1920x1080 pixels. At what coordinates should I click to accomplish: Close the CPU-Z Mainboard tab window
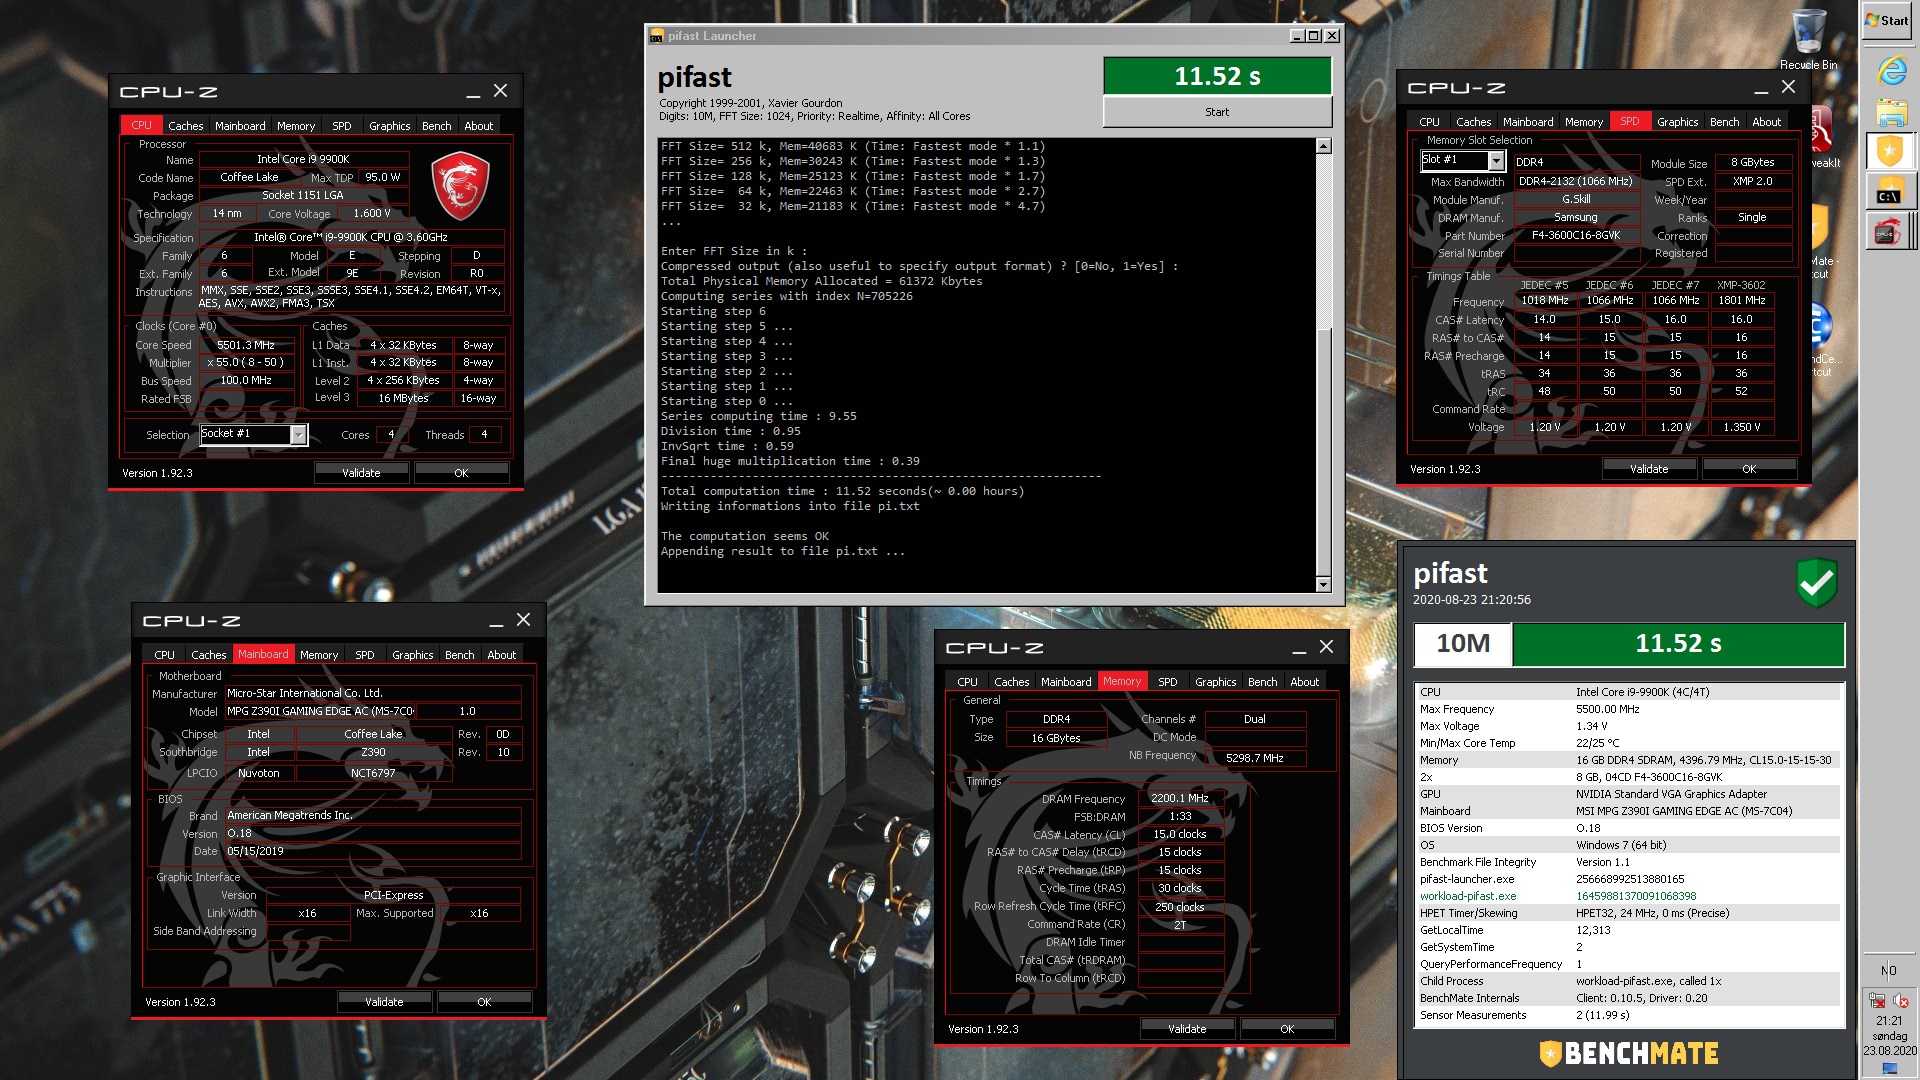523,620
